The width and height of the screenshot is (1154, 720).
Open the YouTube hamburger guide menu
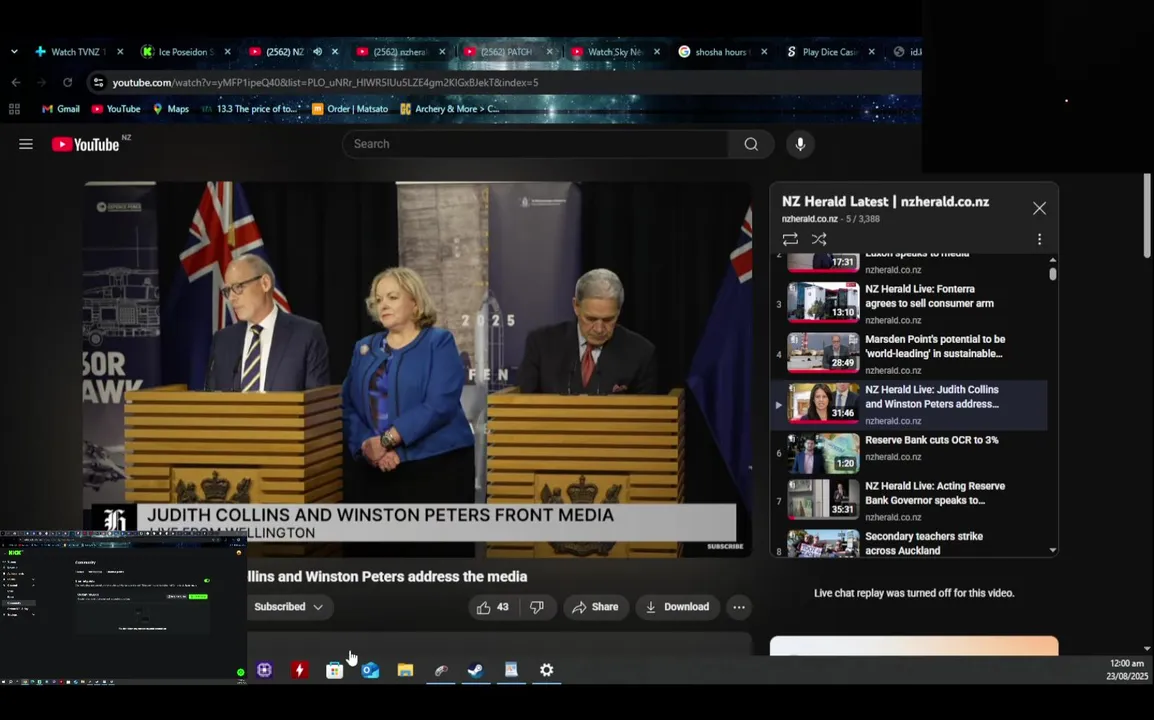click(26, 144)
